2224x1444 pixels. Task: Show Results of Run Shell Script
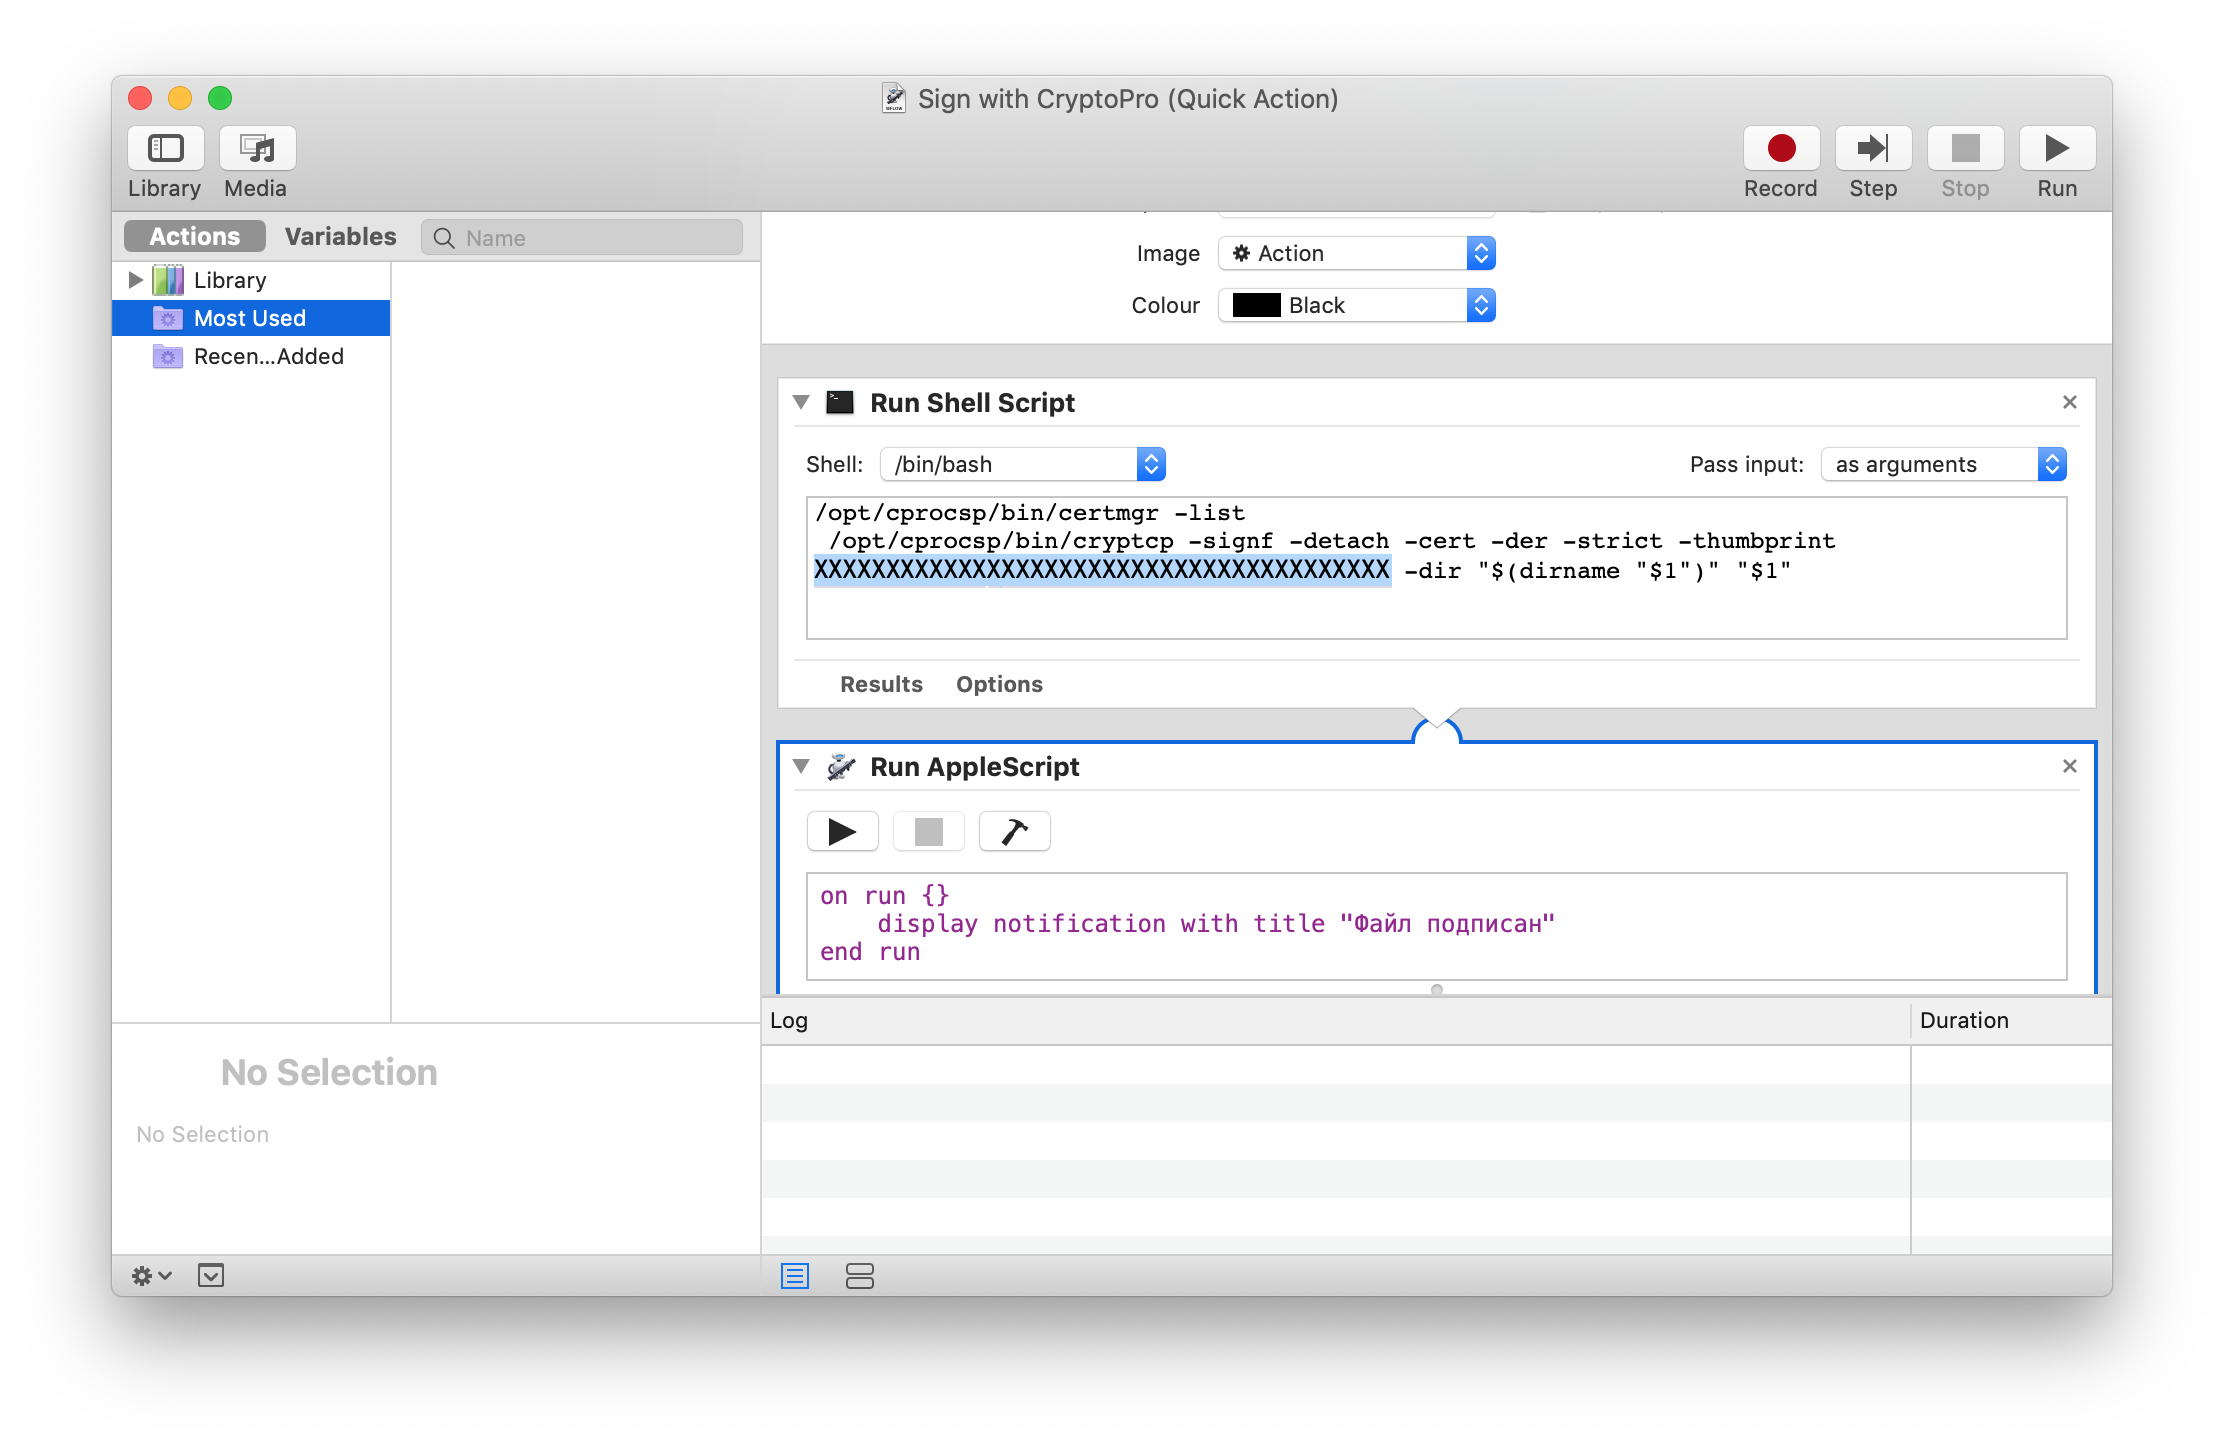881,684
